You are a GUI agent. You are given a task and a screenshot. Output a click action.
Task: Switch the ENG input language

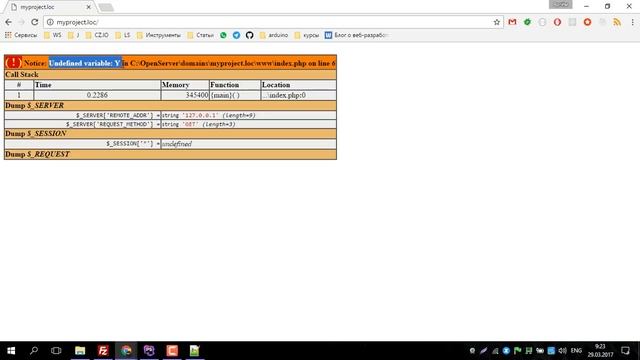pyautogui.click(x=576, y=351)
